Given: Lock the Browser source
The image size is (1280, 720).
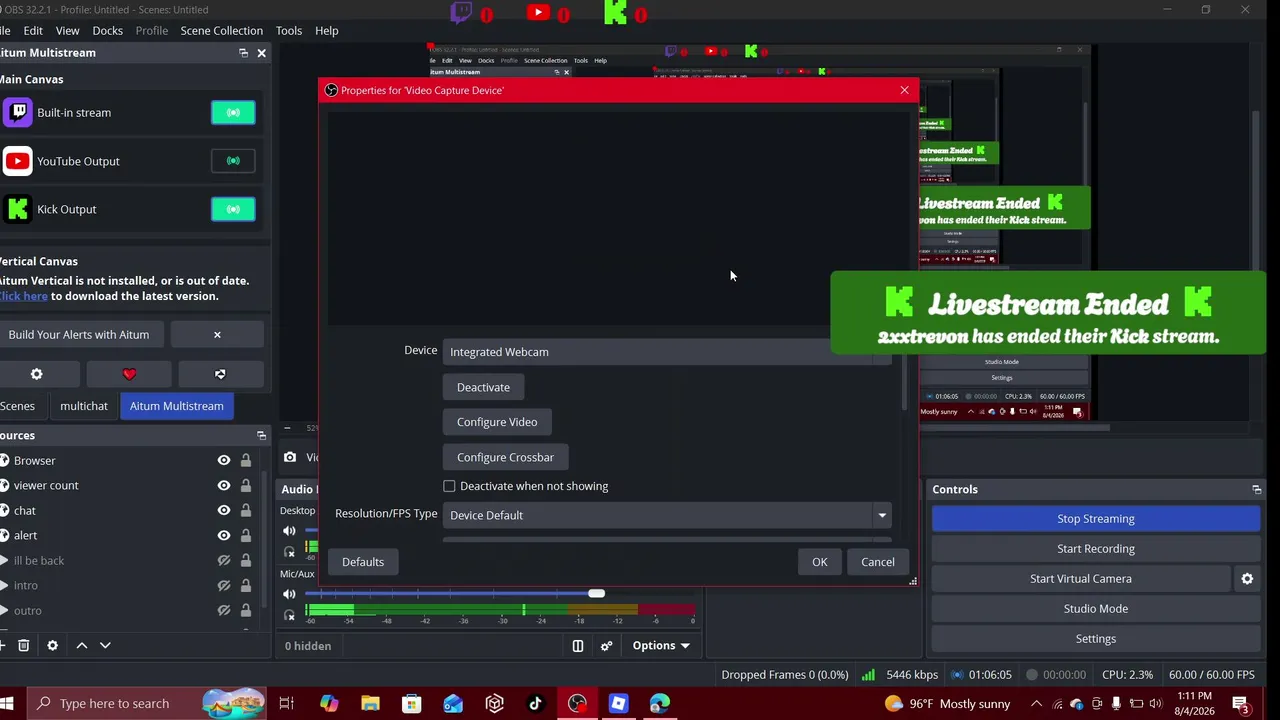Looking at the screenshot, I should click(x=245, y=461).
